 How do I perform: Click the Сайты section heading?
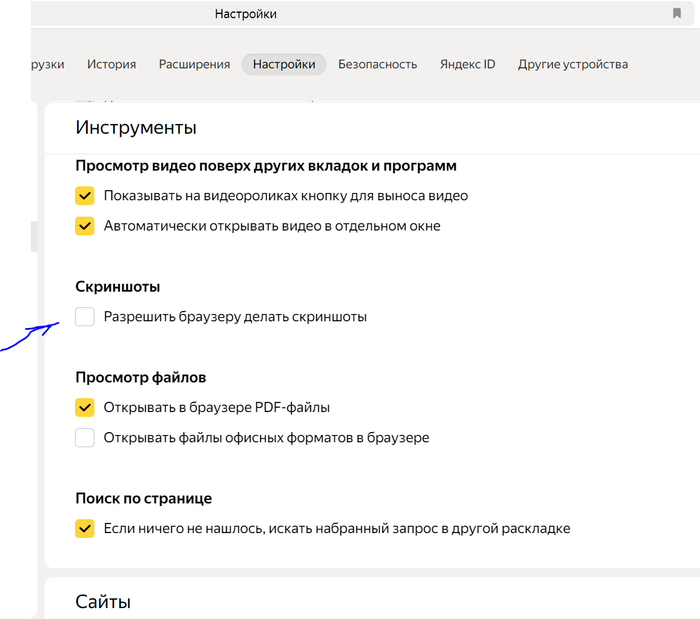click(x=103, y=601)
